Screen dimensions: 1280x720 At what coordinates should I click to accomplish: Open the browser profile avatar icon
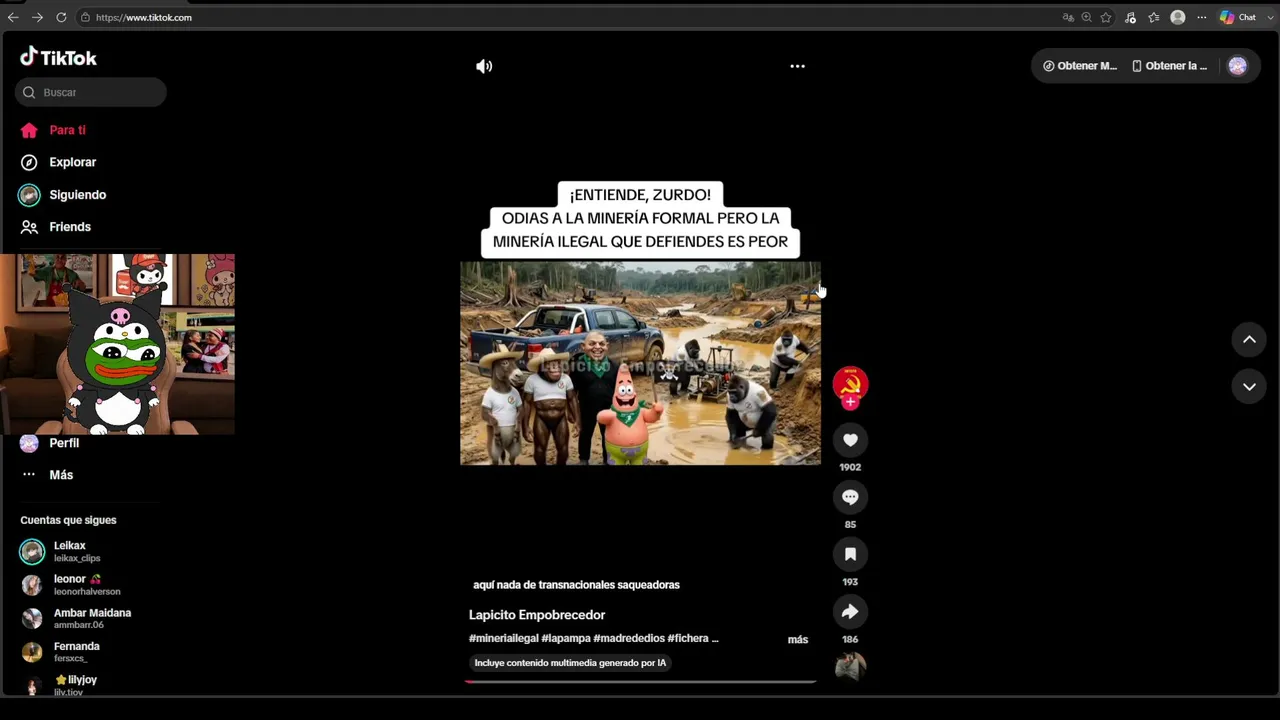point(1178,17)
